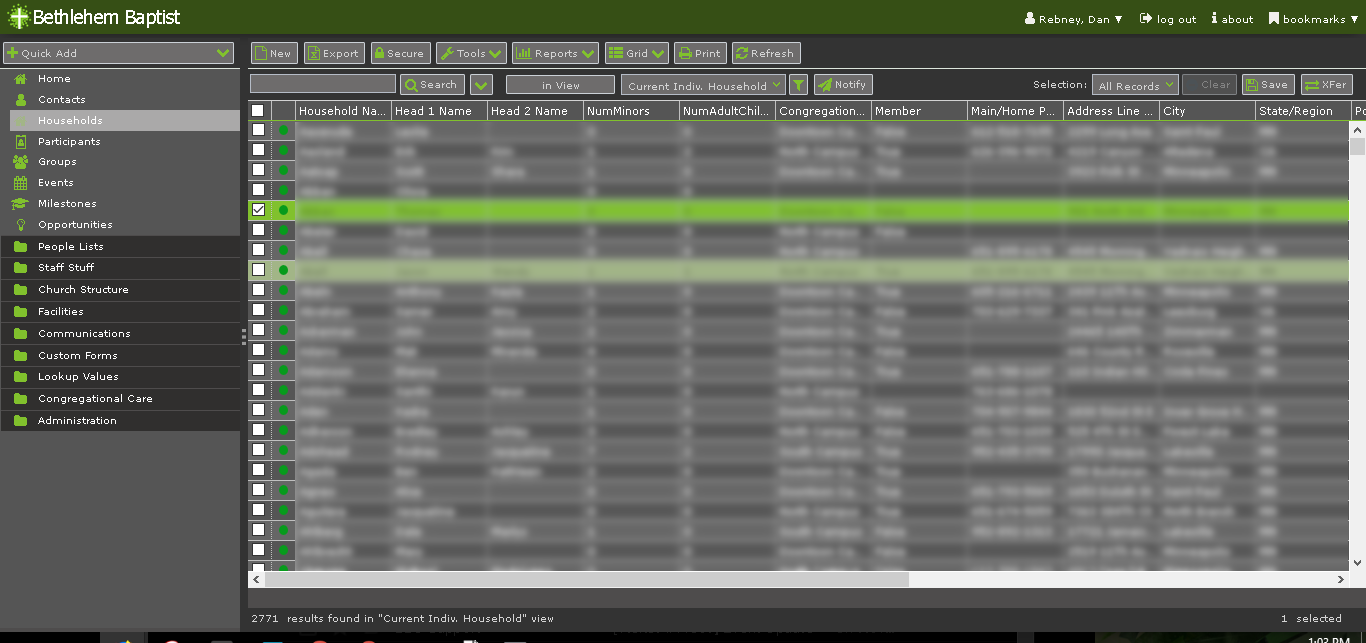Uncheck the checked row's checkbox
Screen dimensions: 1366x643
click(x=258, y=210)
